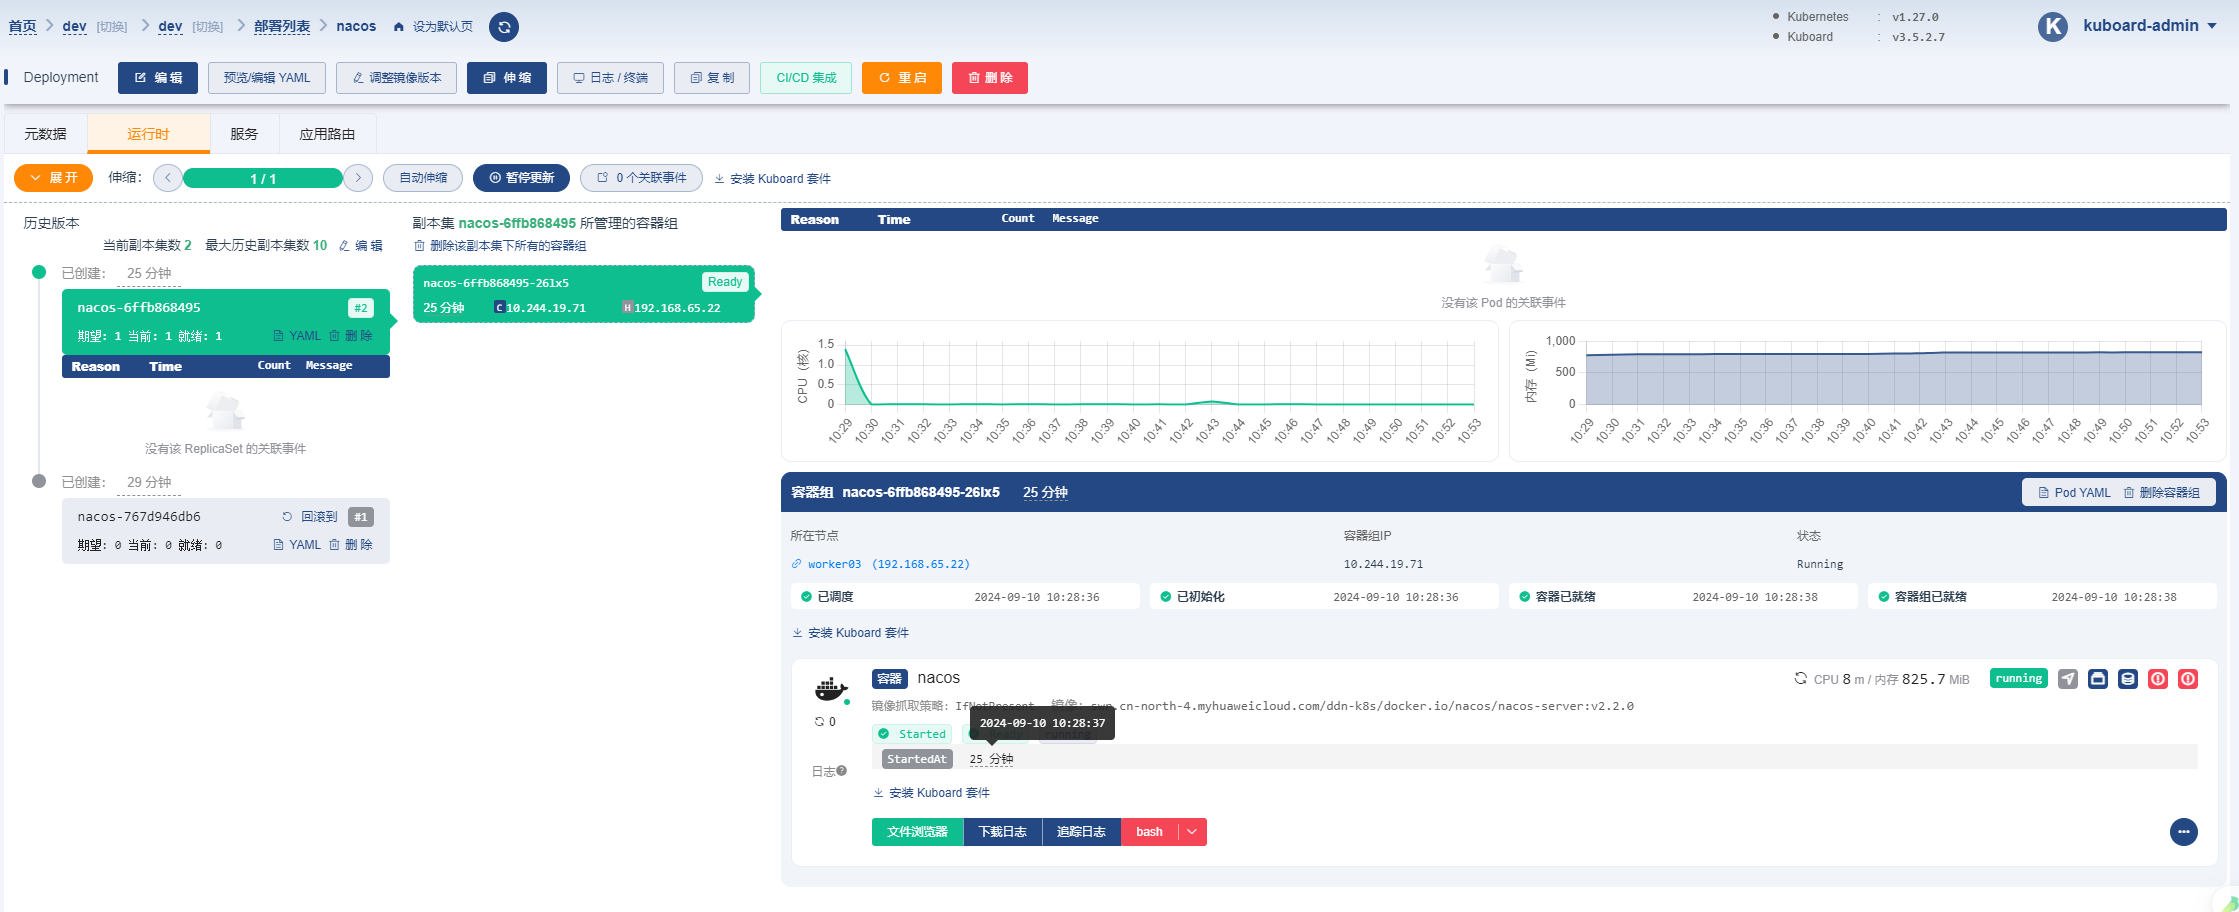Edit 最大历史副本集数 with pencil 编辑
The image size is (2239, 912).
pos(361,245)
